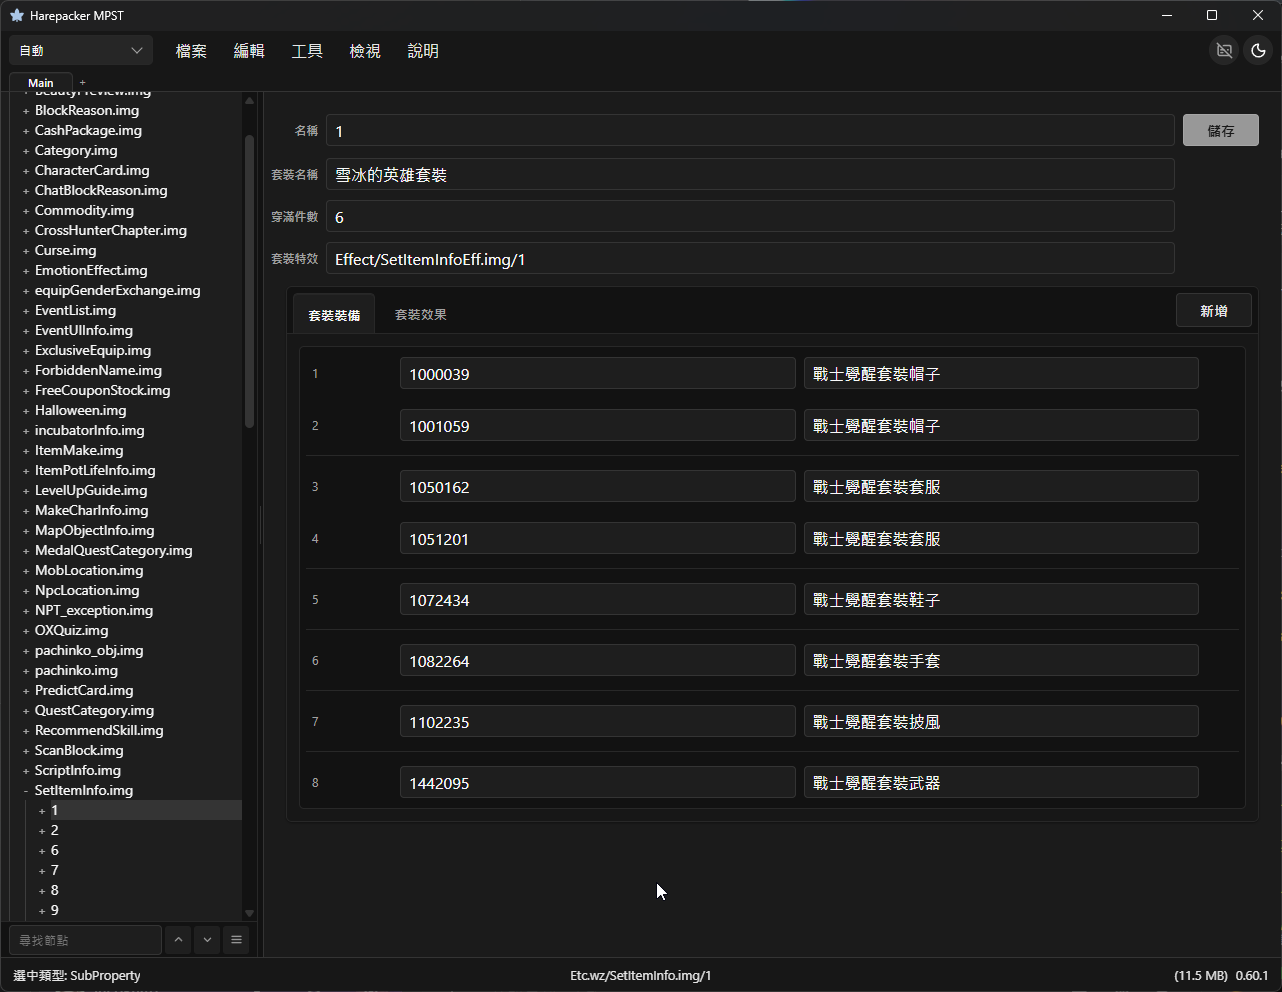Open the 檔案 menu

[x=191, y=51]
